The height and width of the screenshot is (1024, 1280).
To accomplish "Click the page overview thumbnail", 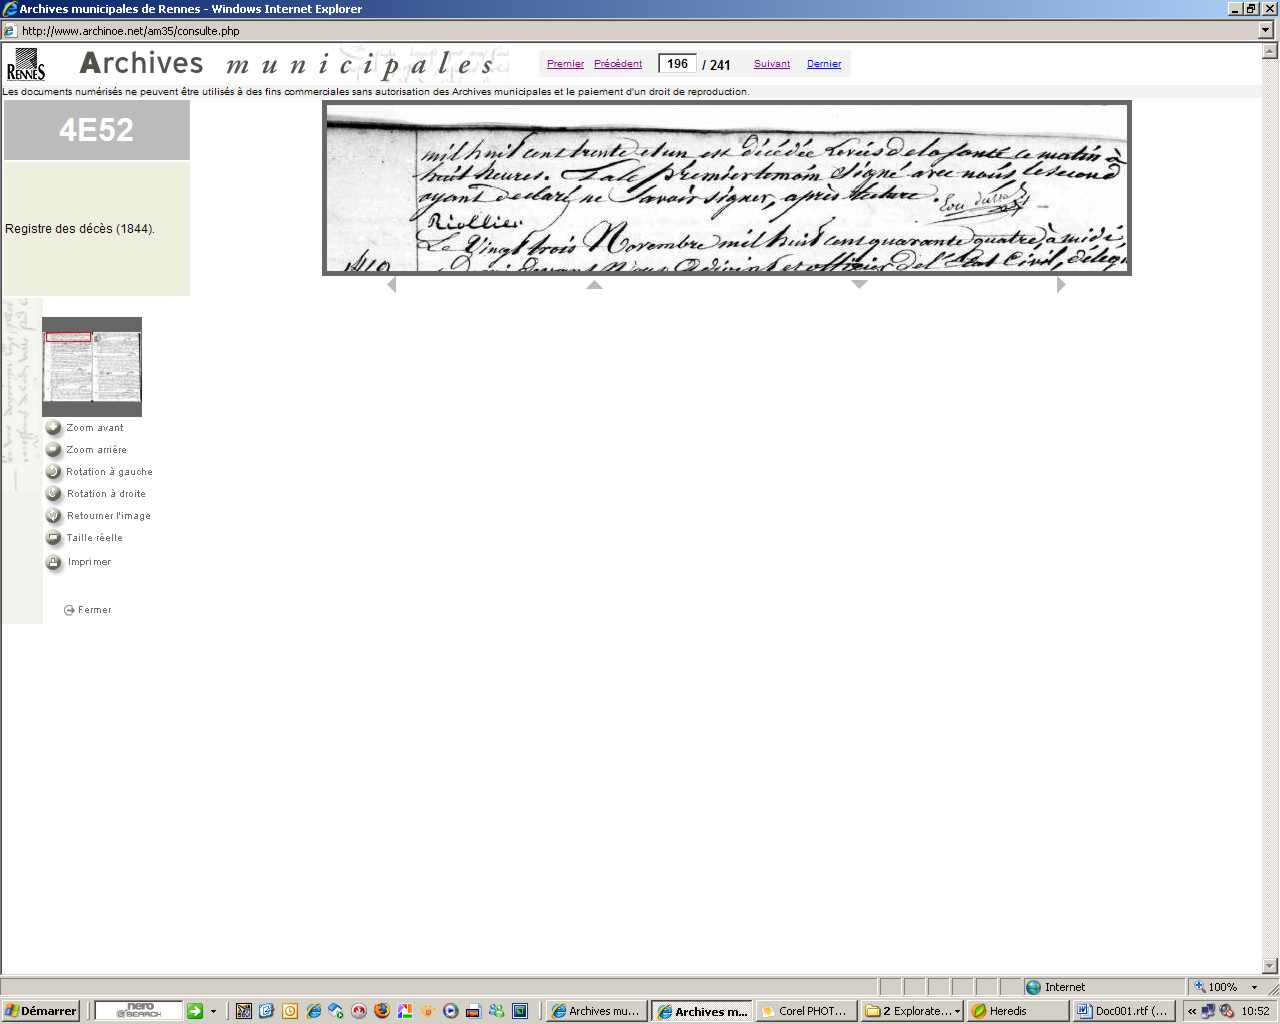I will [x=92, y=366].
